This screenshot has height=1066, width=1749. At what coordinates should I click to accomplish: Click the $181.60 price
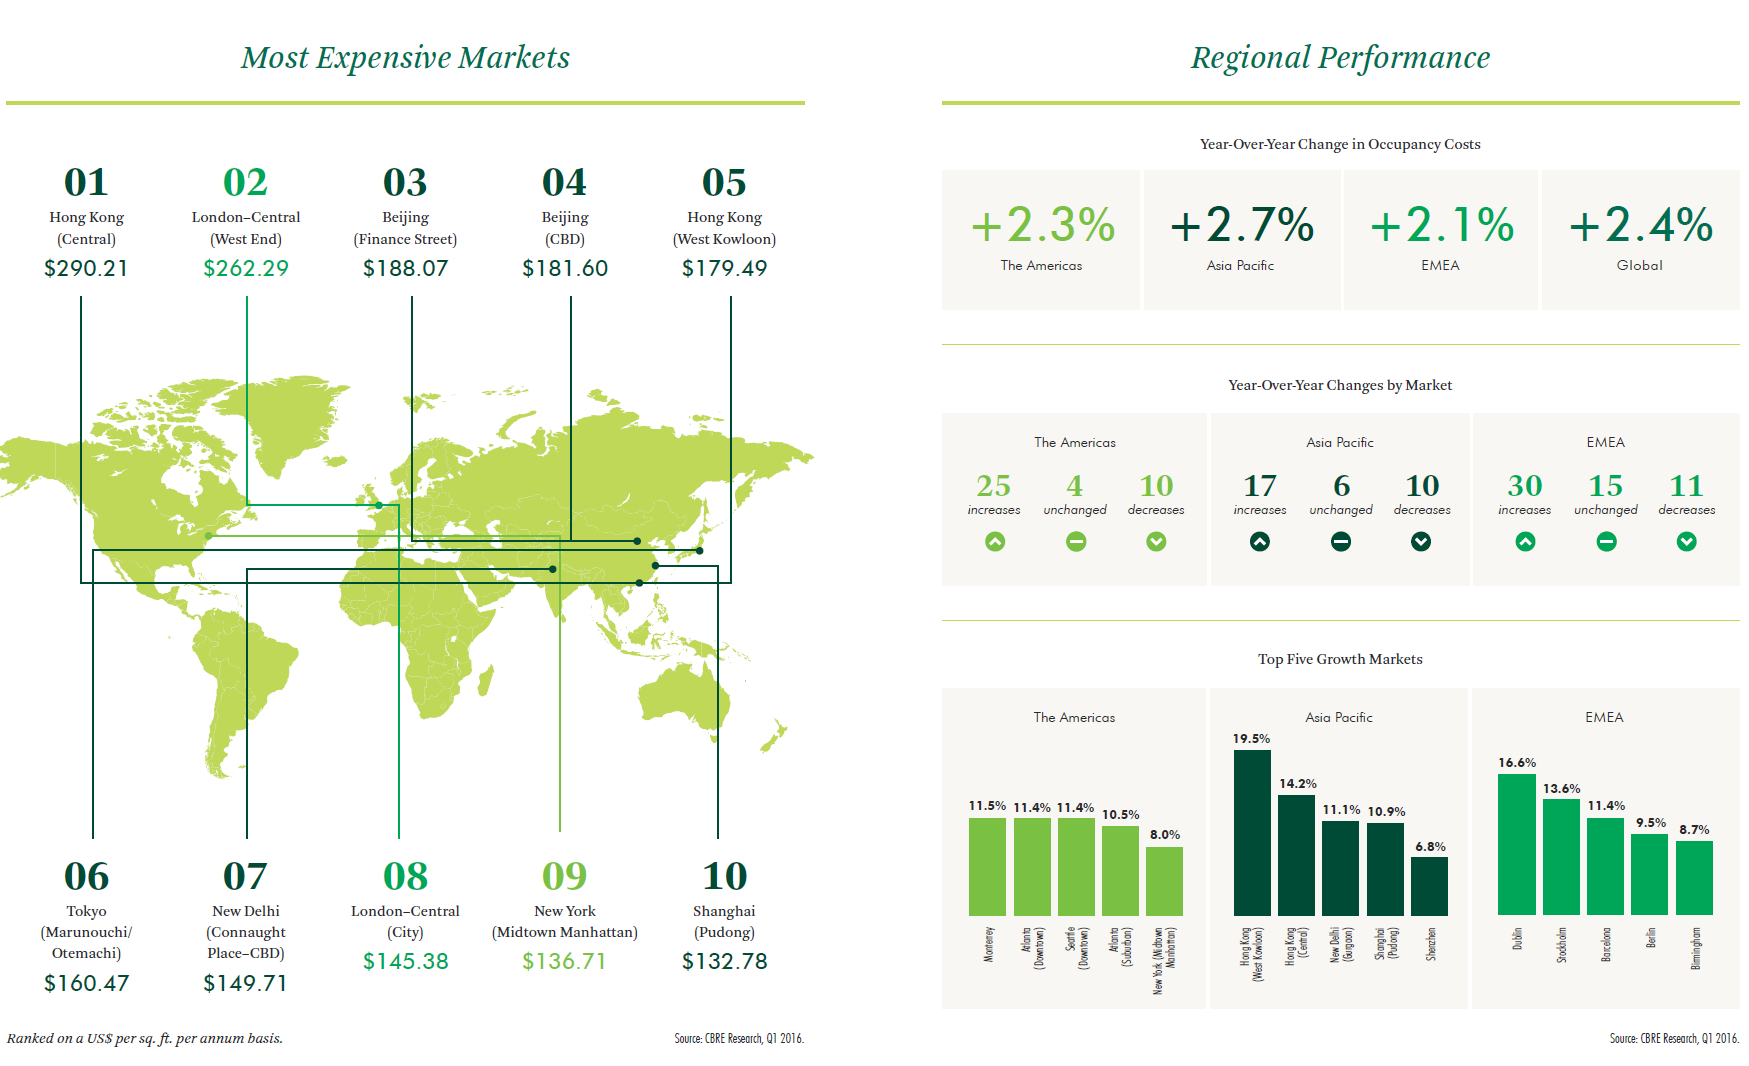565,268
